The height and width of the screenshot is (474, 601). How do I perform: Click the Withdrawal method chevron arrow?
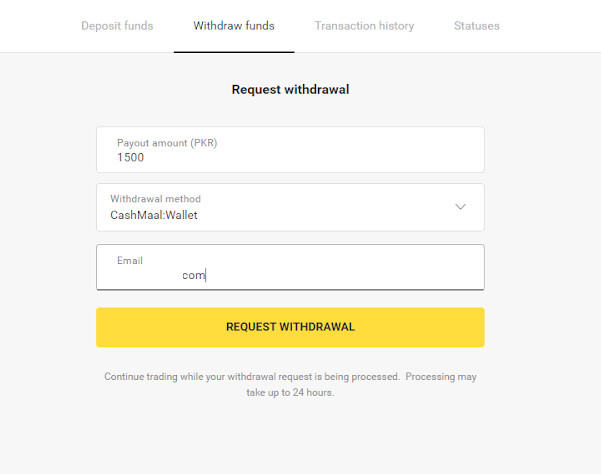coord(460,207)
